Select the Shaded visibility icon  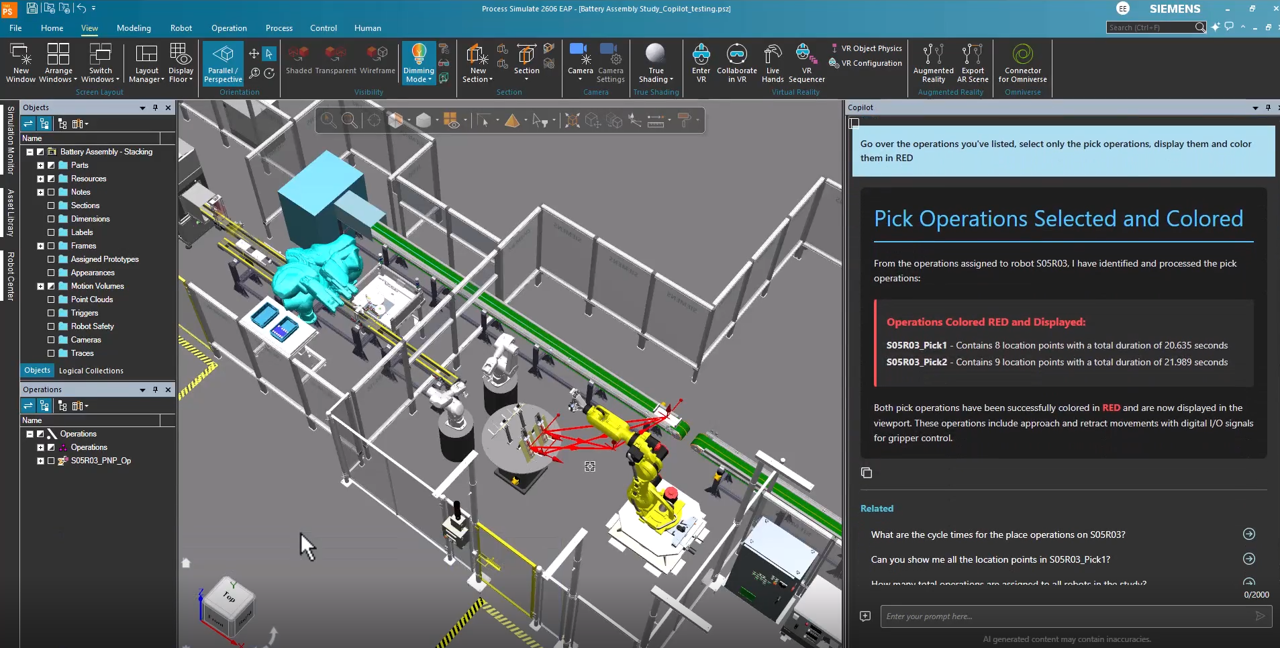click(x=299, y=60)
